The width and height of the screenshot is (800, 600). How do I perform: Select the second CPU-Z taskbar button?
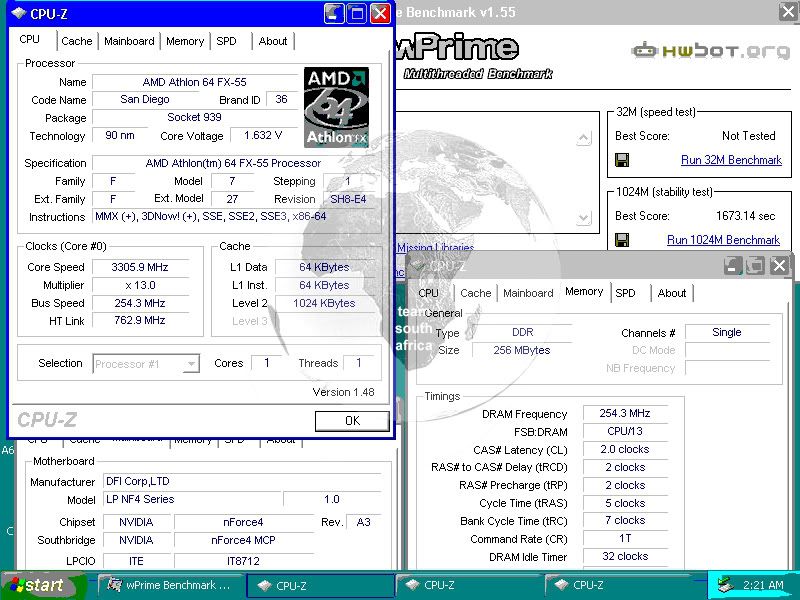tap(469, 585)
